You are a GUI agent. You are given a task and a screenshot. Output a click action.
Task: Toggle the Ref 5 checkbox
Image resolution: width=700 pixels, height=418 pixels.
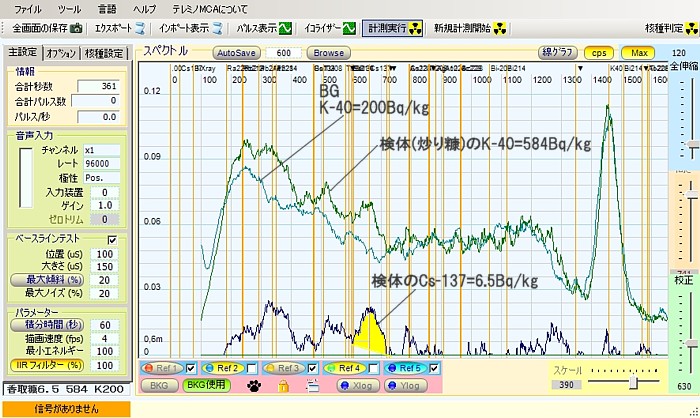click(434, 368)
